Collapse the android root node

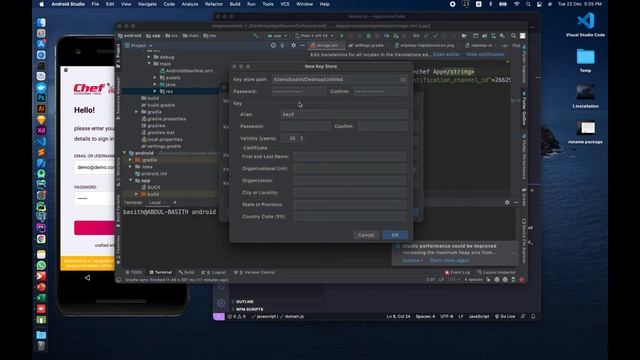tap(125, 153)
